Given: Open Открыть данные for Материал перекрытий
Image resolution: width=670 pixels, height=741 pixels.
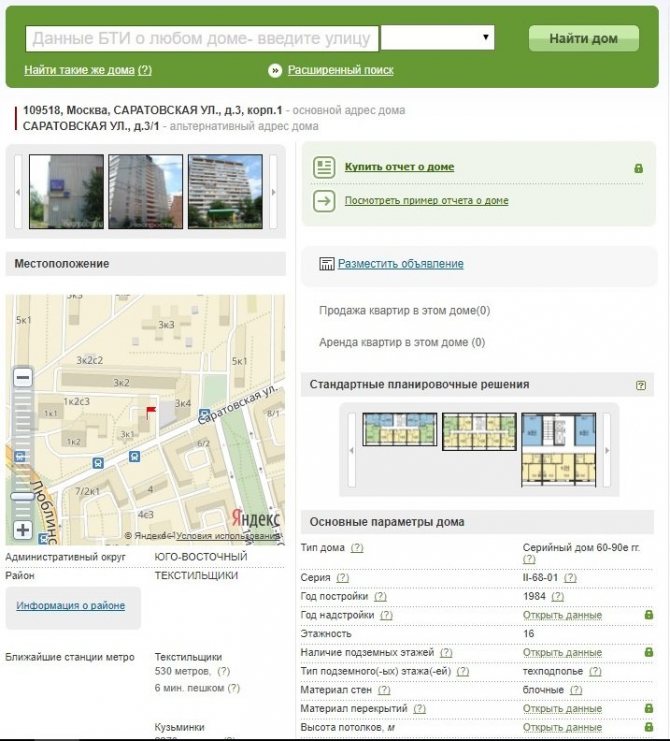Looking at the screenshot, I should pyautogui.click(x=562, y=709).
